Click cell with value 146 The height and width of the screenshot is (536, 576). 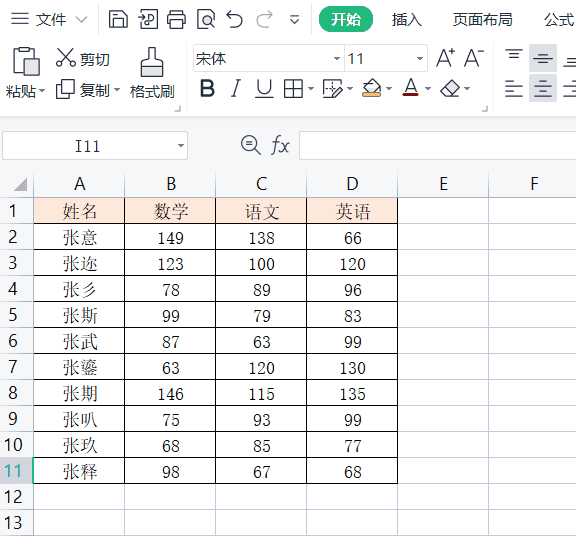pyautogui.click(x=170, y=393)
